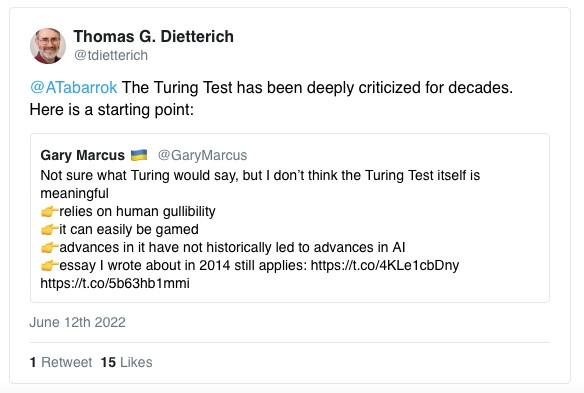Click the pointing-hand emoji before 'advances in it'

50,247
